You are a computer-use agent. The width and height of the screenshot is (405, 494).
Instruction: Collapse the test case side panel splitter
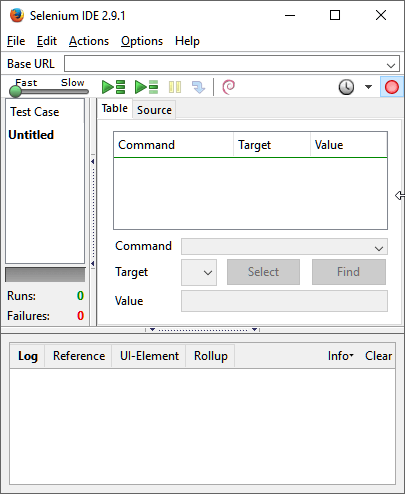click(x=93, y=213)
